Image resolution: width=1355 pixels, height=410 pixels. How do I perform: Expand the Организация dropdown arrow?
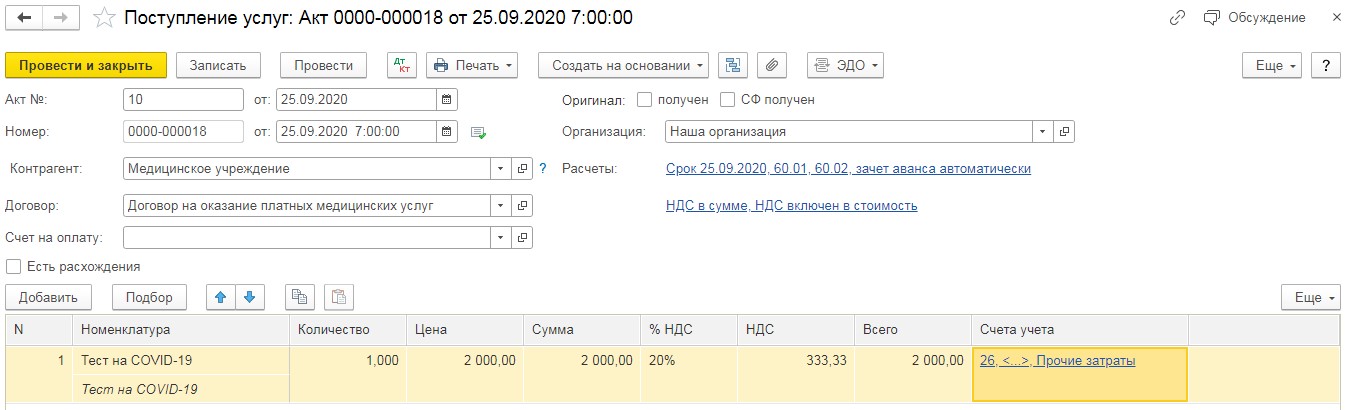coord(1043,131)
